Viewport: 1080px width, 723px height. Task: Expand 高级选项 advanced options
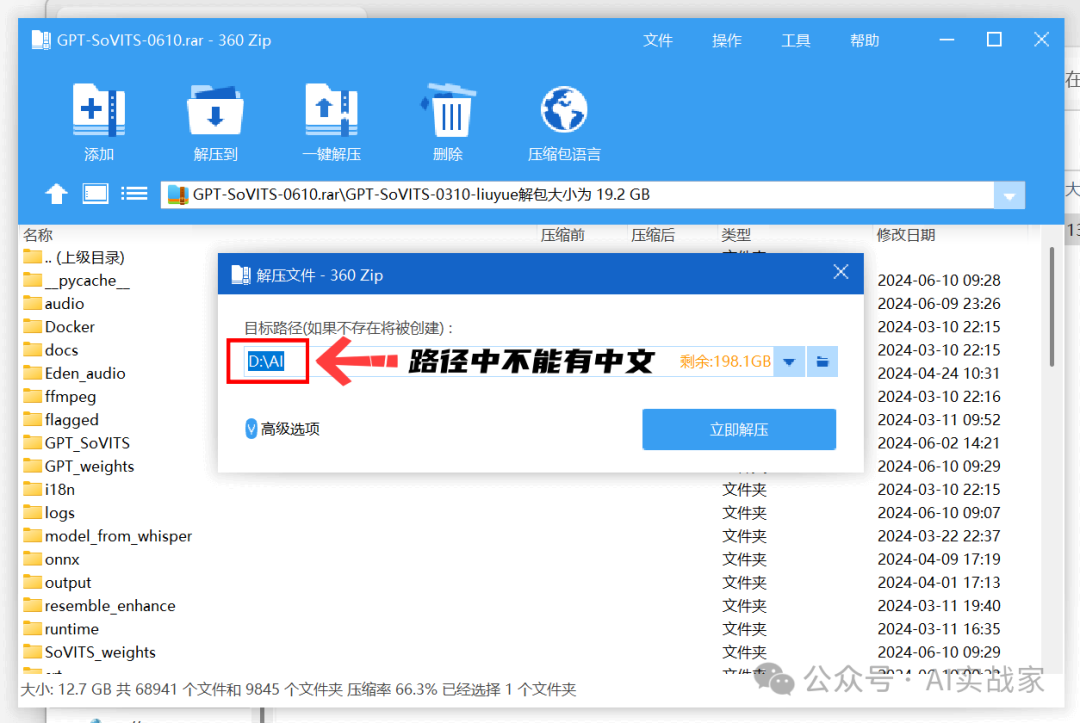282,429
